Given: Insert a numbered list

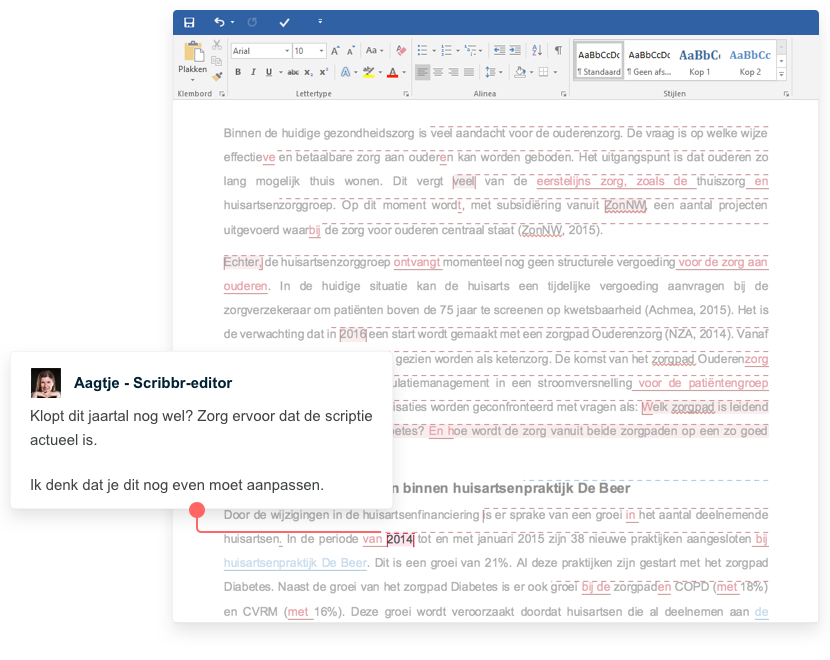Looking at the screenshot, I should click(x=446, y=51).
